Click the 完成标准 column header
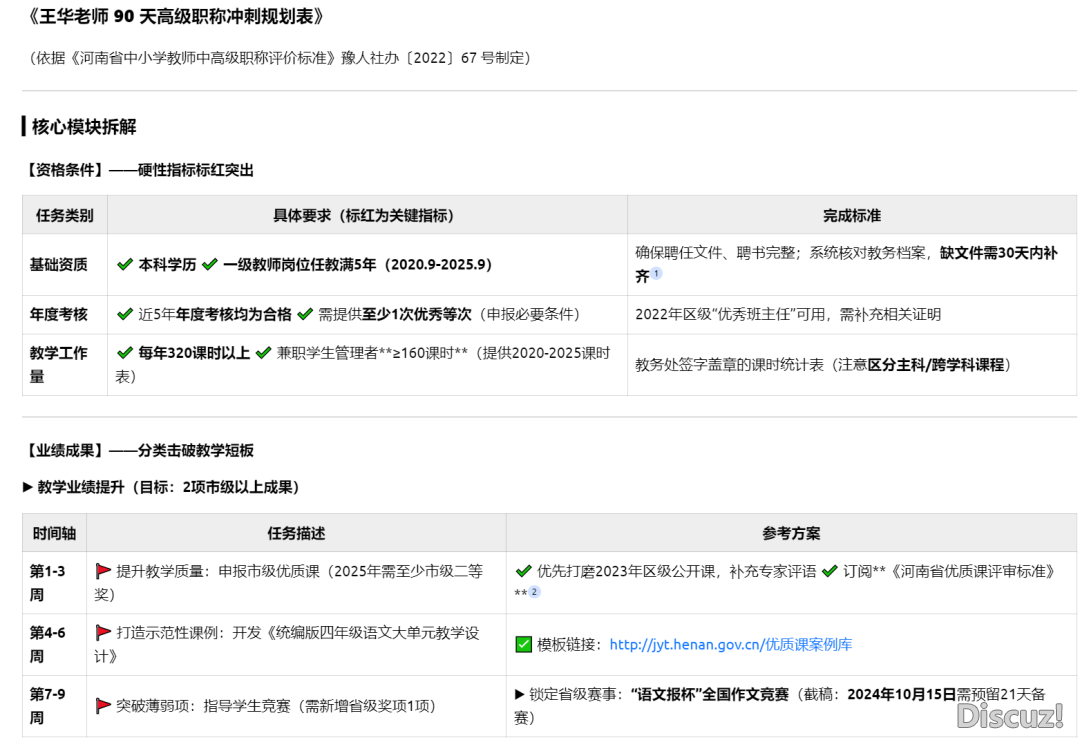The height and width of the screenshot is (740, 1080). tap(852, 216)
